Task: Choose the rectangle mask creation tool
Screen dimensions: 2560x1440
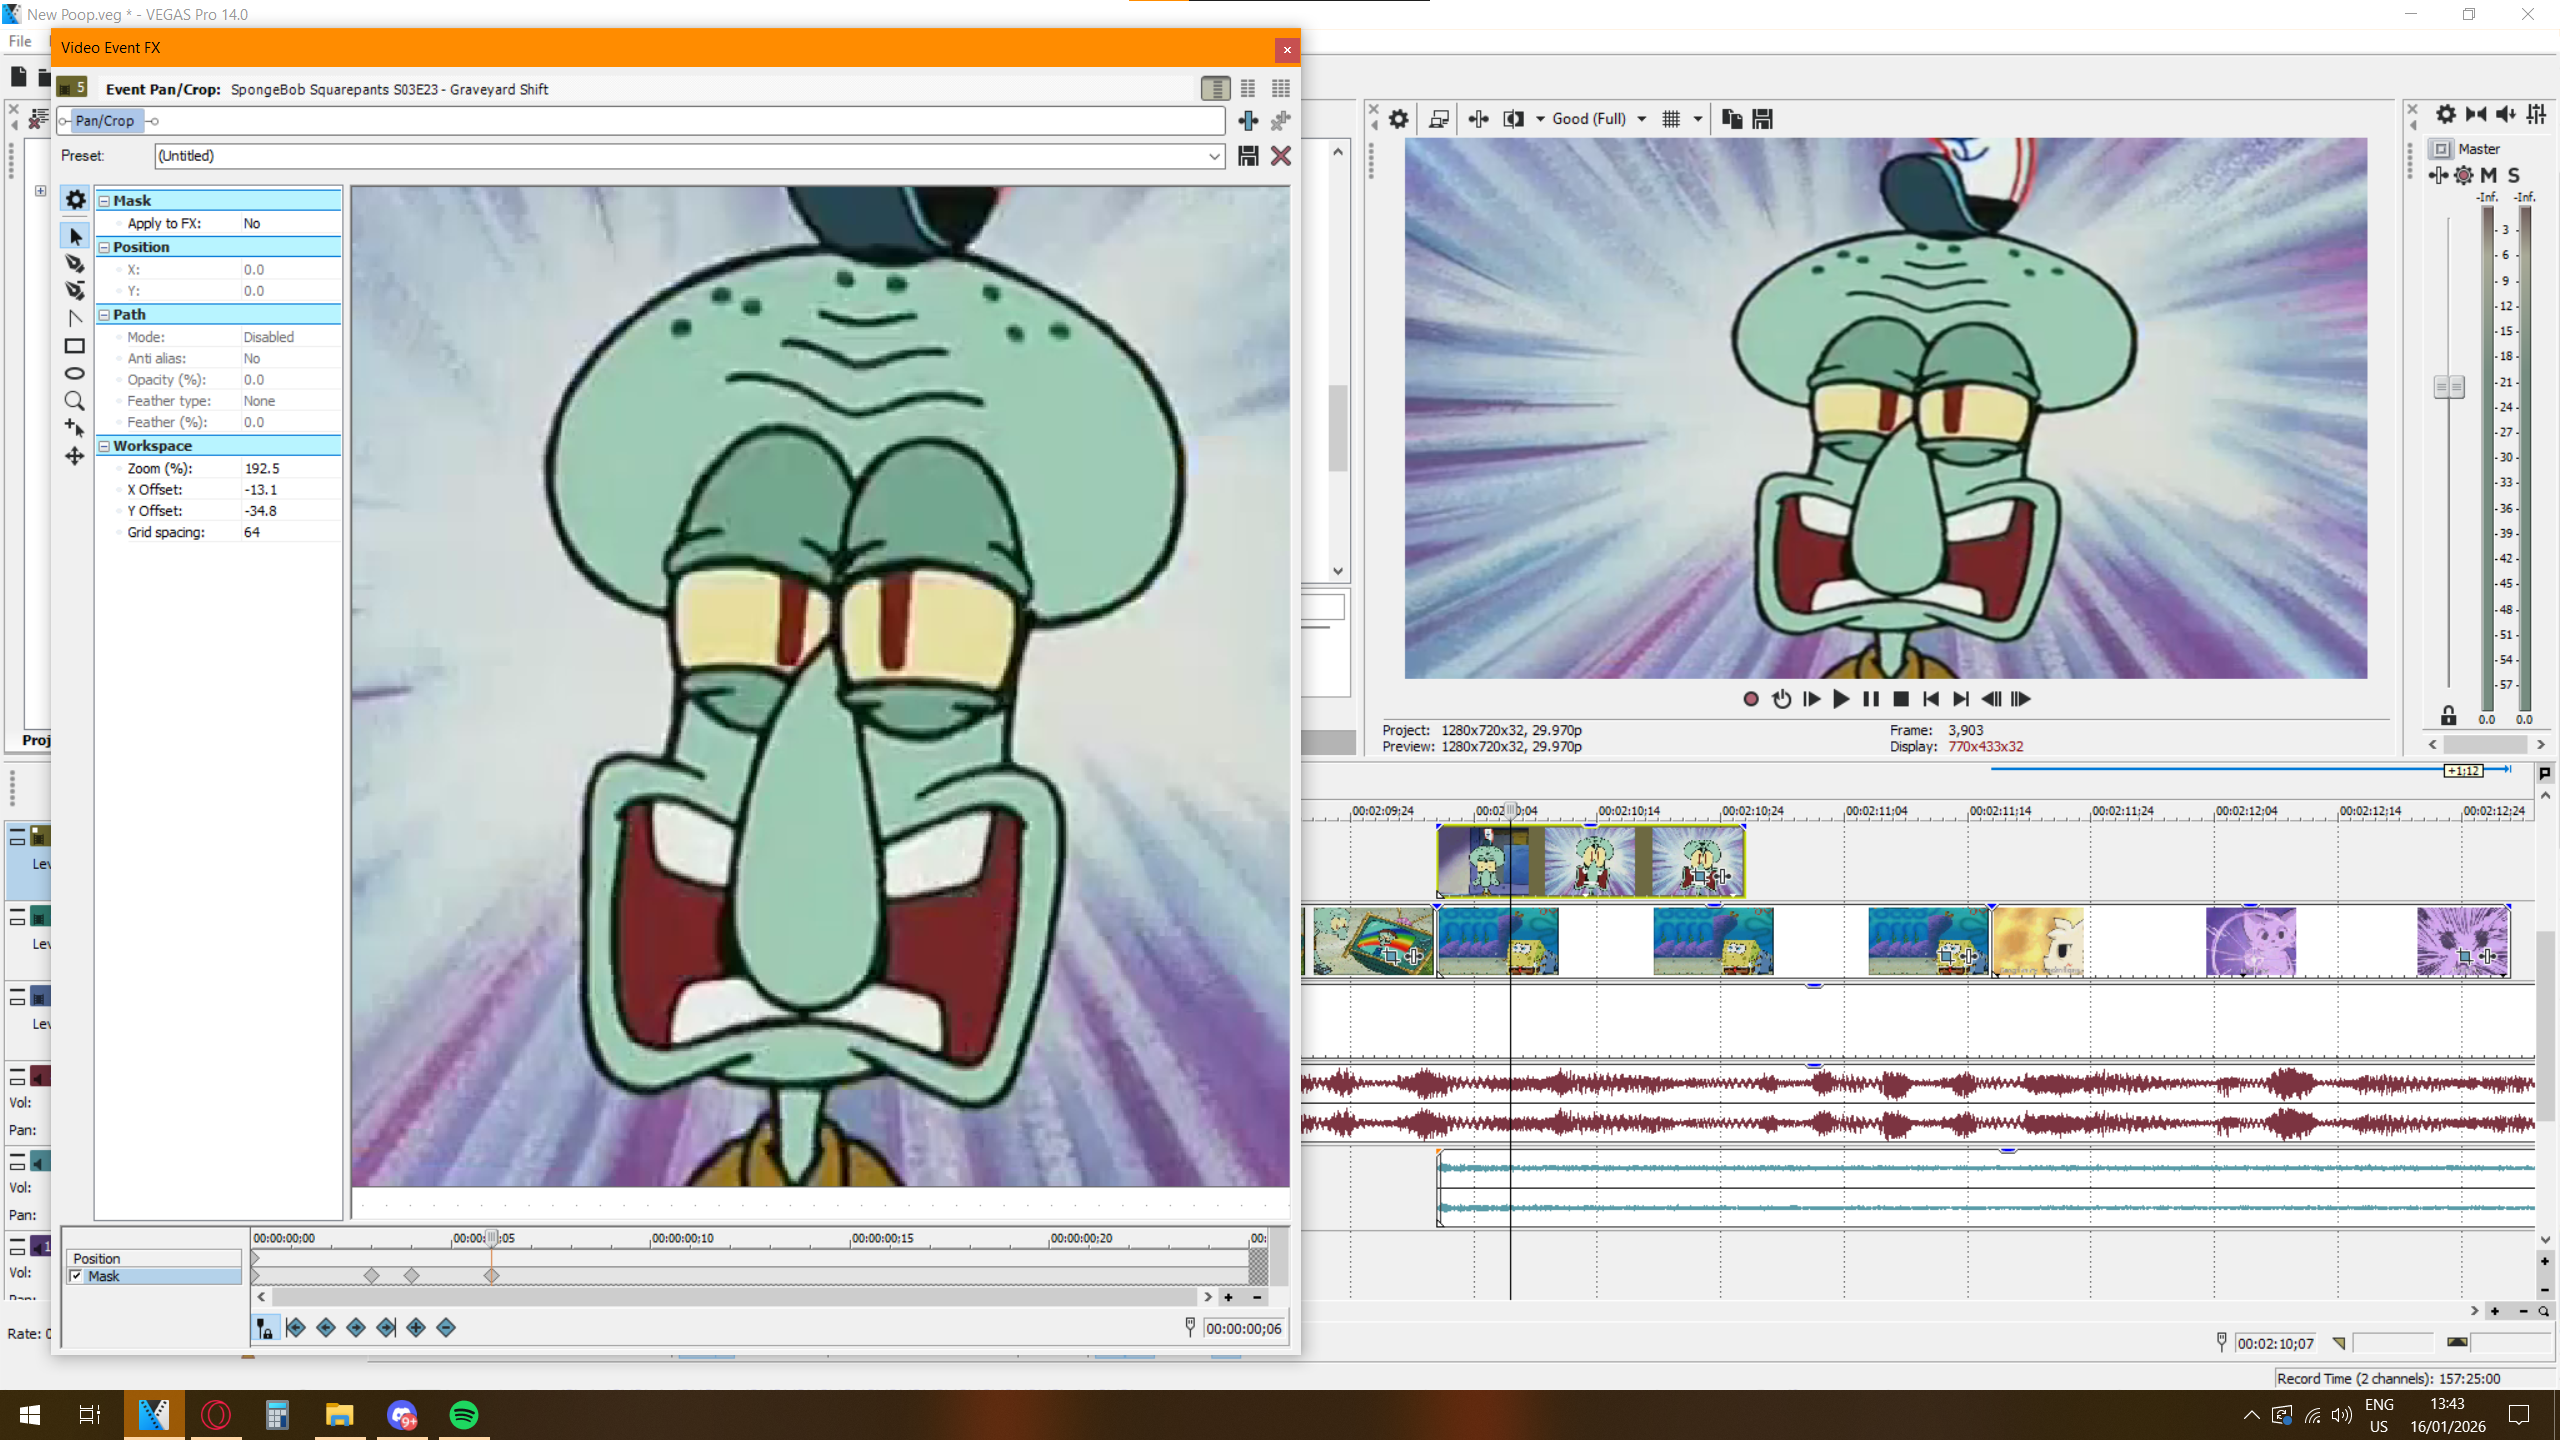Action: (75, 346)
